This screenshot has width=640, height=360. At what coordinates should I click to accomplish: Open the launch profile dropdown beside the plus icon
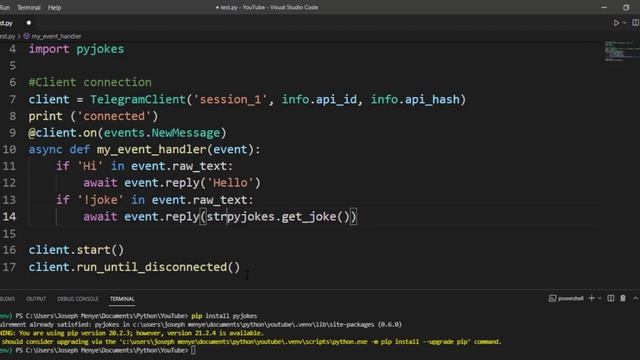(x=600, y=298)
